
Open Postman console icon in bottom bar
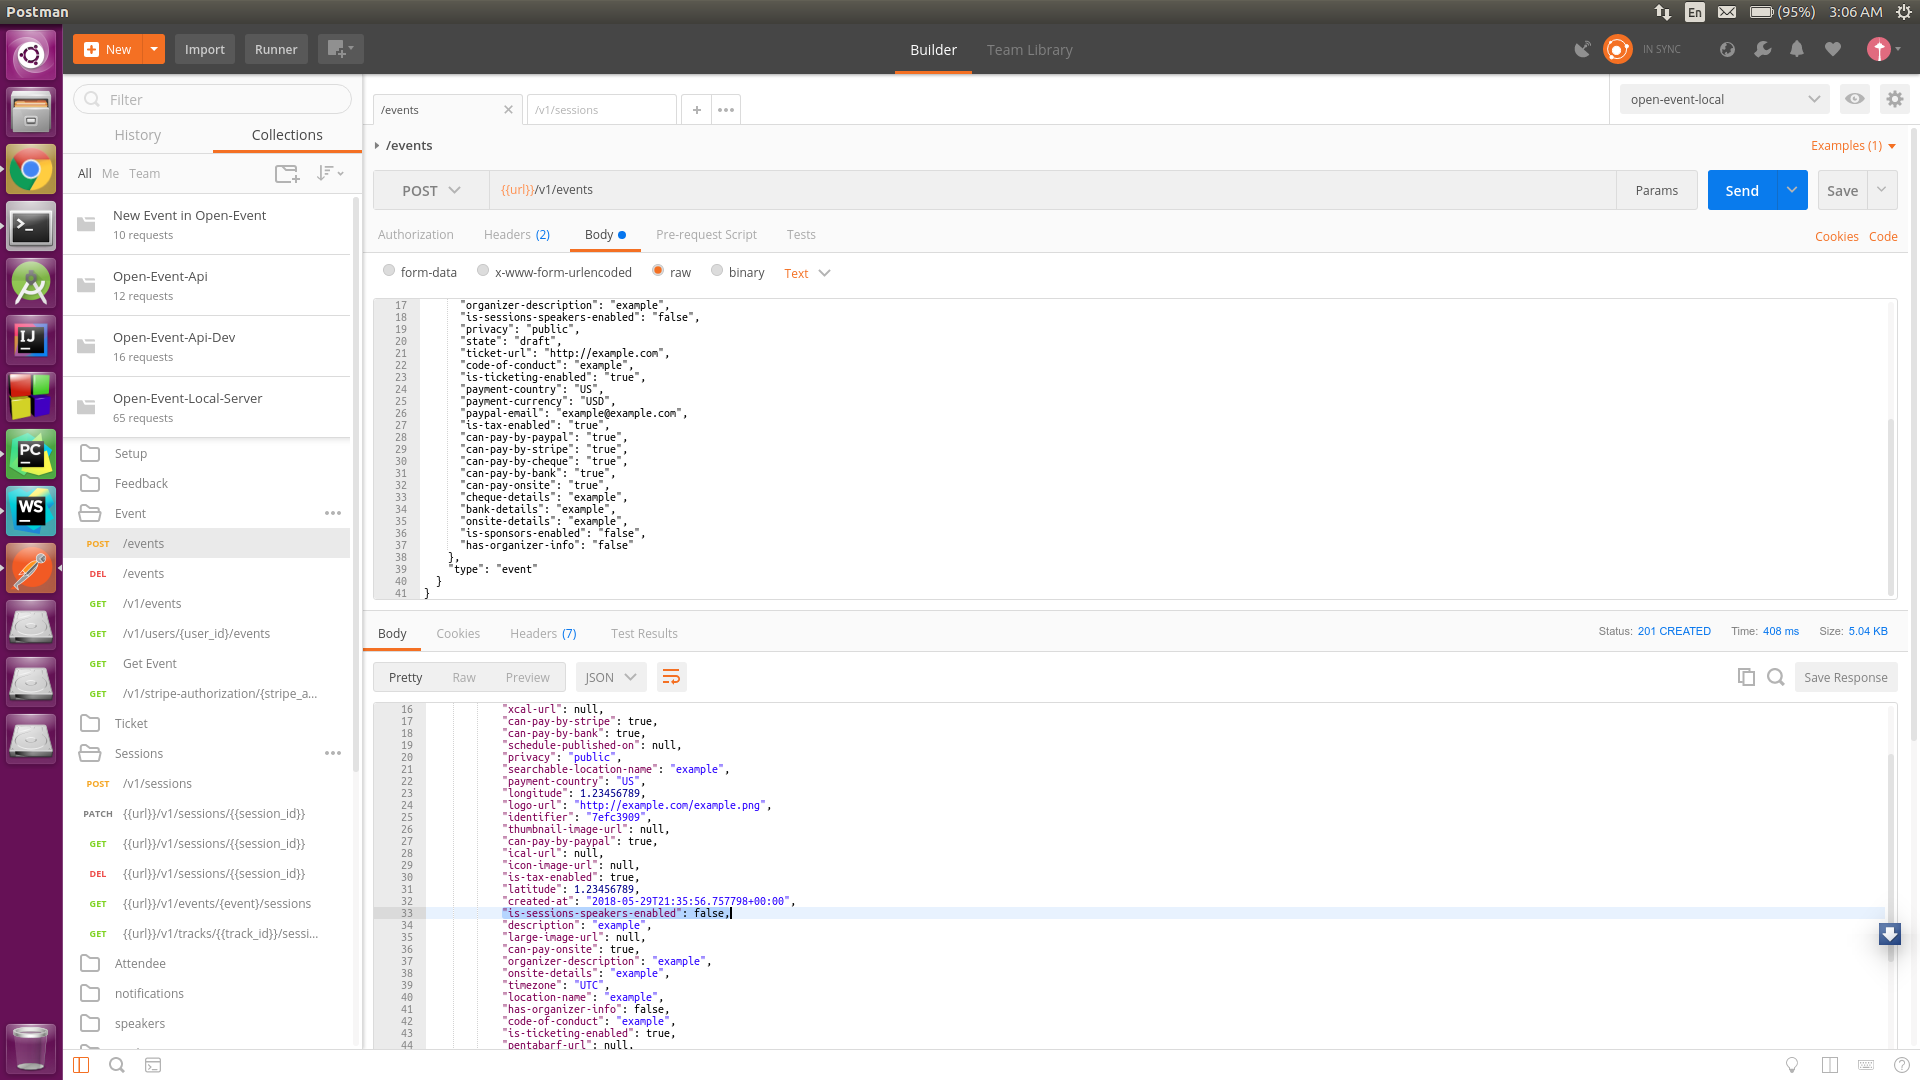(153, 1065)
